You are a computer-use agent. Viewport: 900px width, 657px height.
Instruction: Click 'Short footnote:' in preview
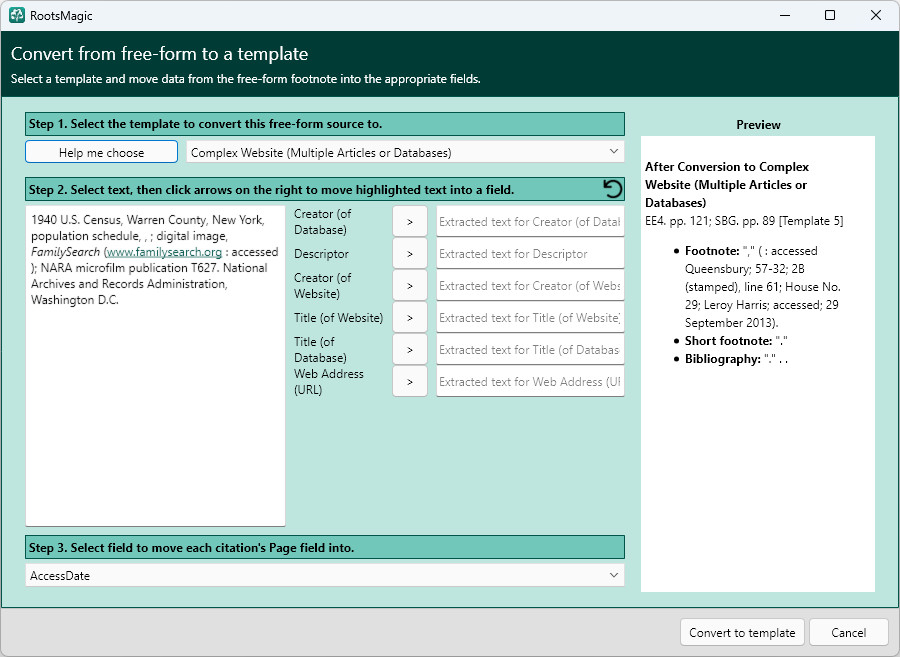(728, 341)
